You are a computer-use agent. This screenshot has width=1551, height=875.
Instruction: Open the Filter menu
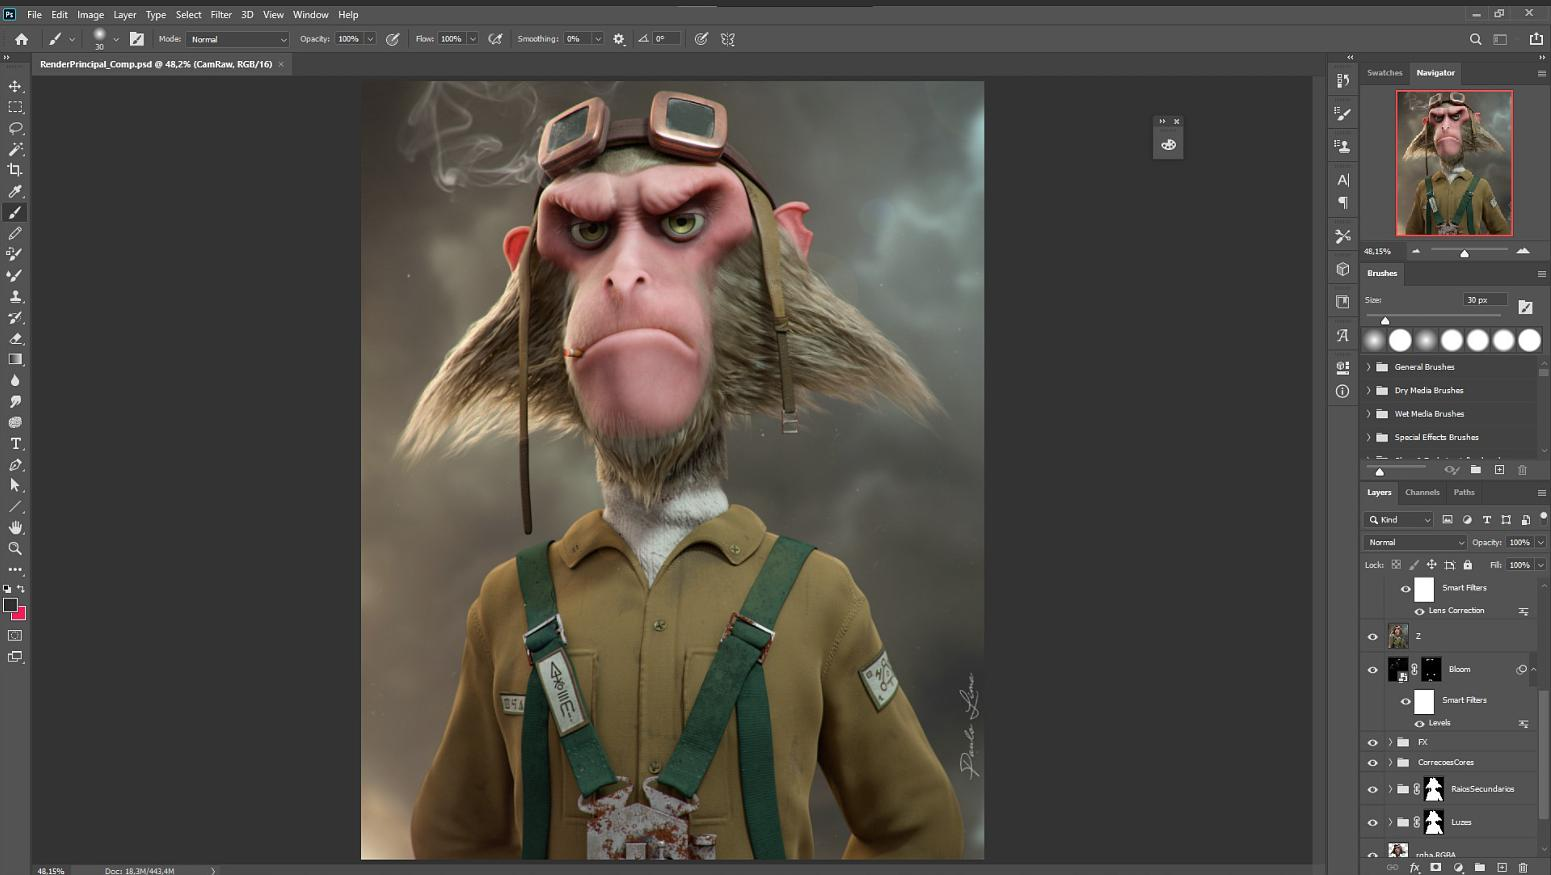[221, 15]
